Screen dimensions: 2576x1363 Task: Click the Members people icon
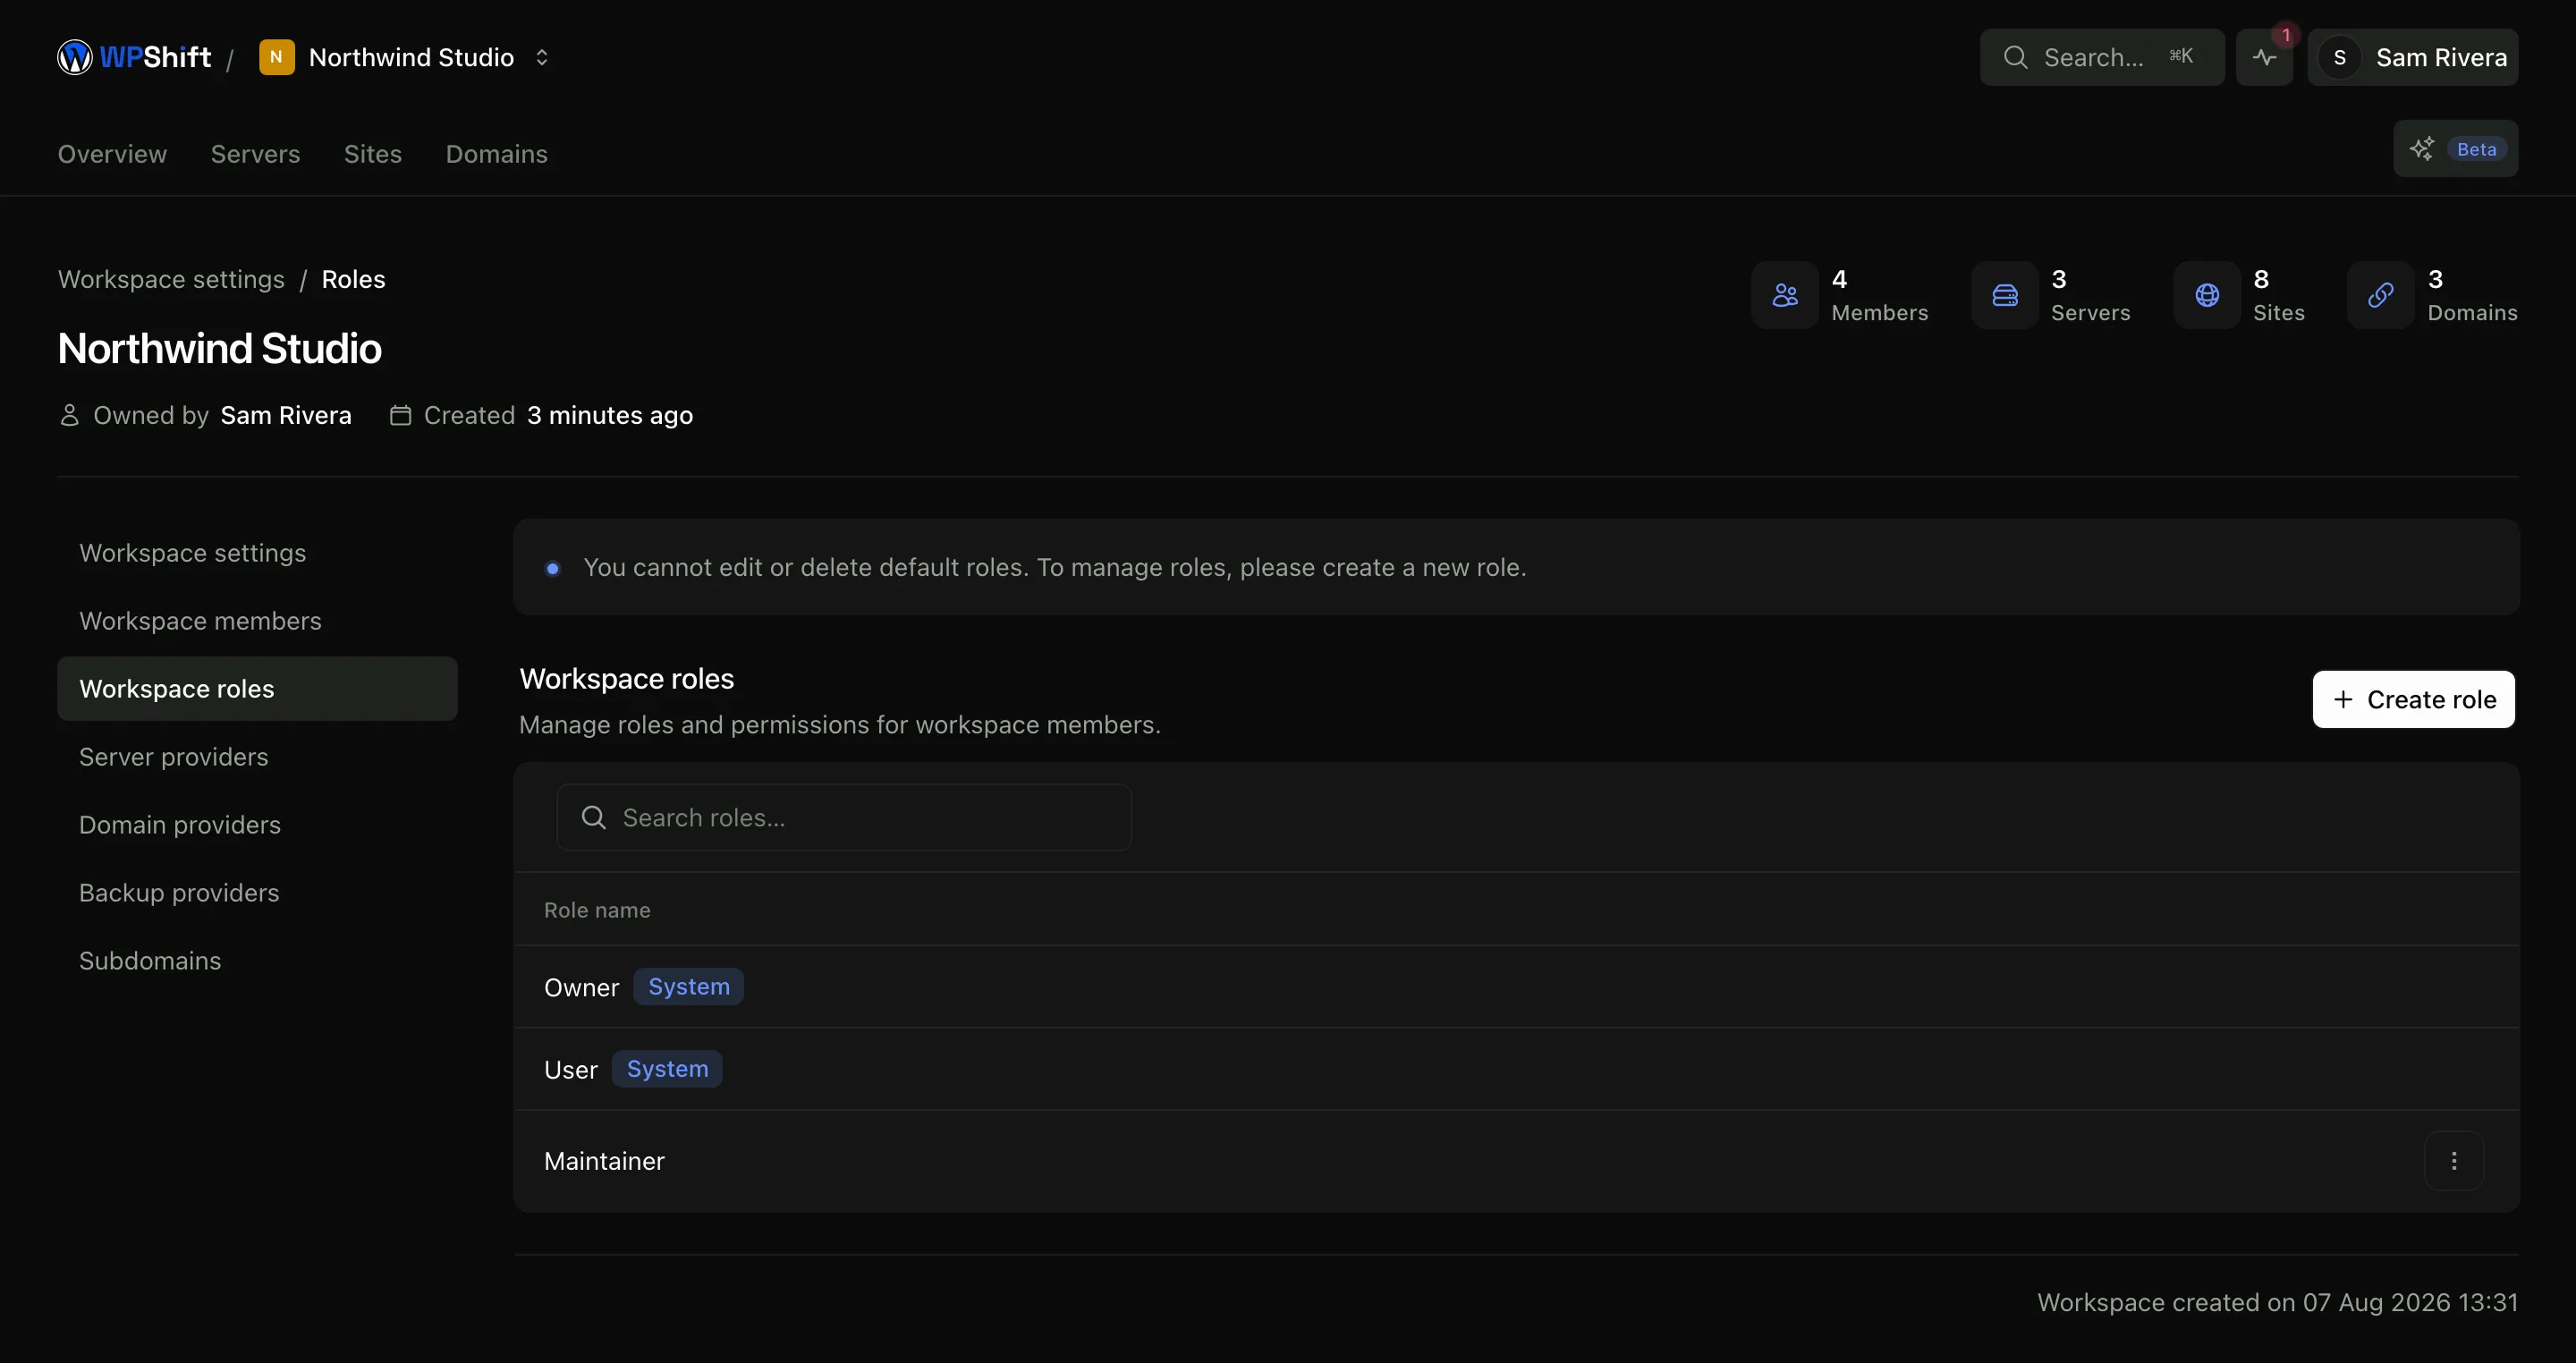point(1785,295)
